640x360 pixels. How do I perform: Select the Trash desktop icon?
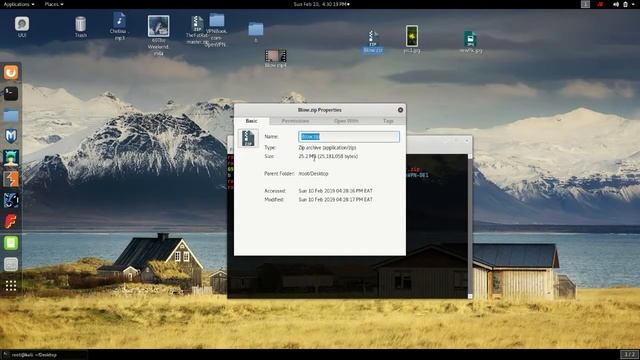[81, 27]
